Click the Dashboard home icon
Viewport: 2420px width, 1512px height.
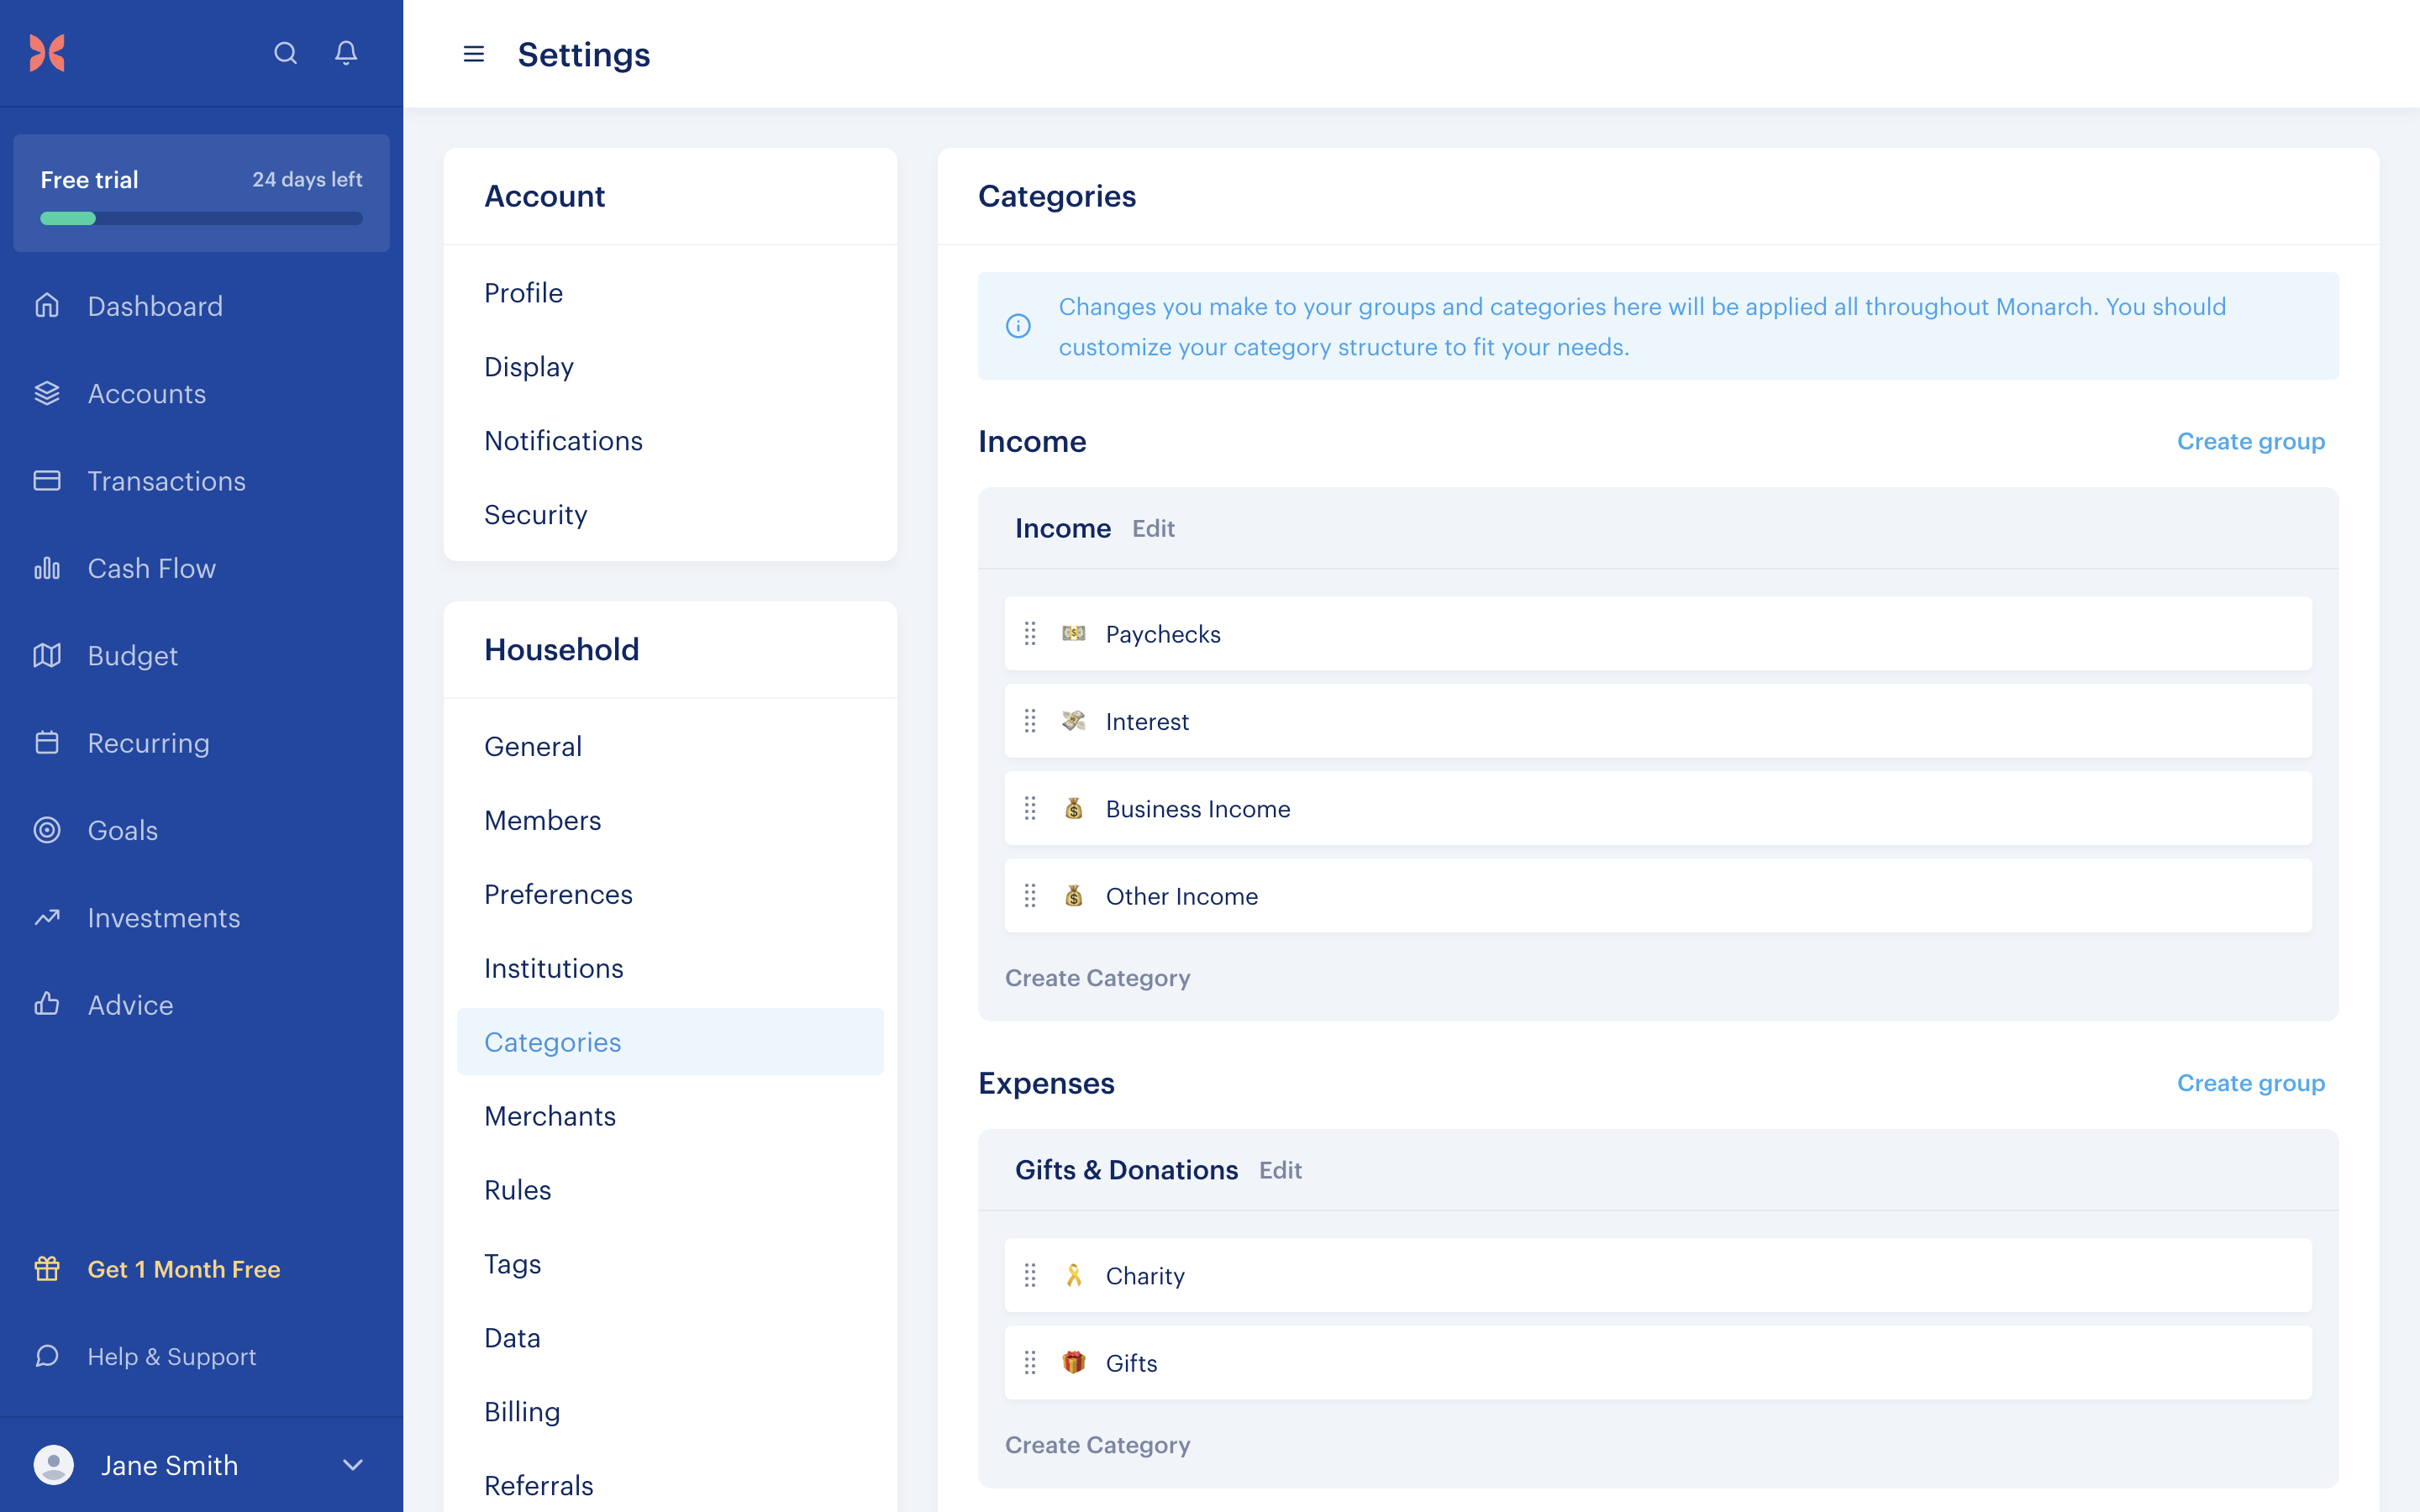(47, 305)
